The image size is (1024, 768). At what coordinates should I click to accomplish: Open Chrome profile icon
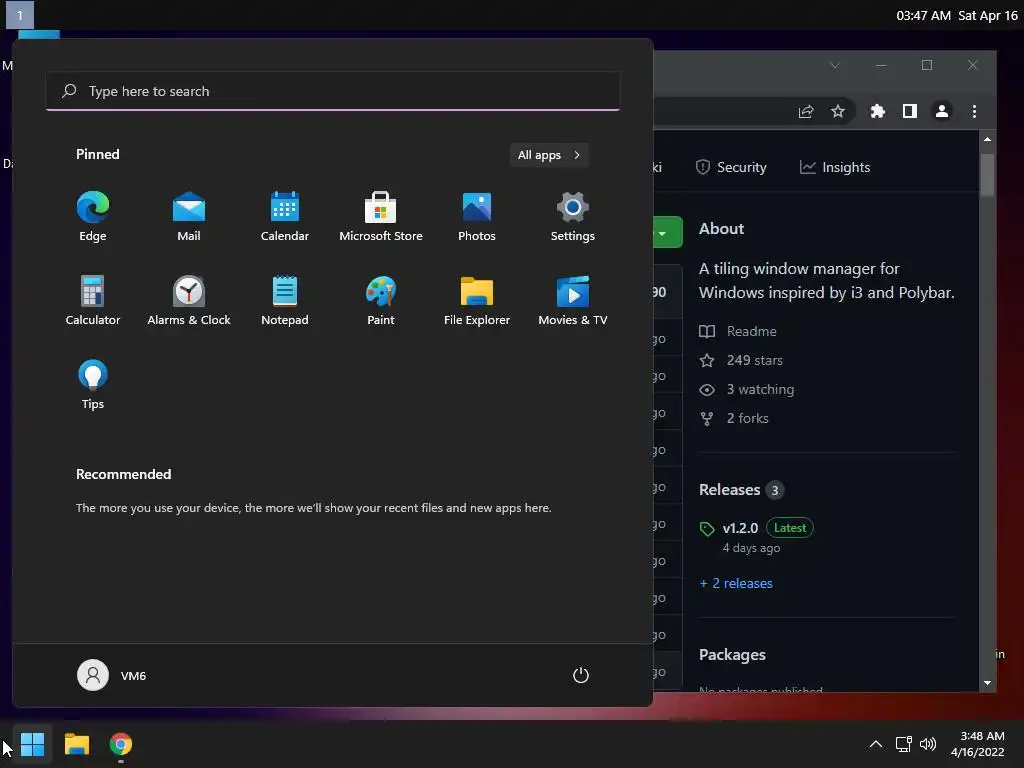click(x=942, y=112)
